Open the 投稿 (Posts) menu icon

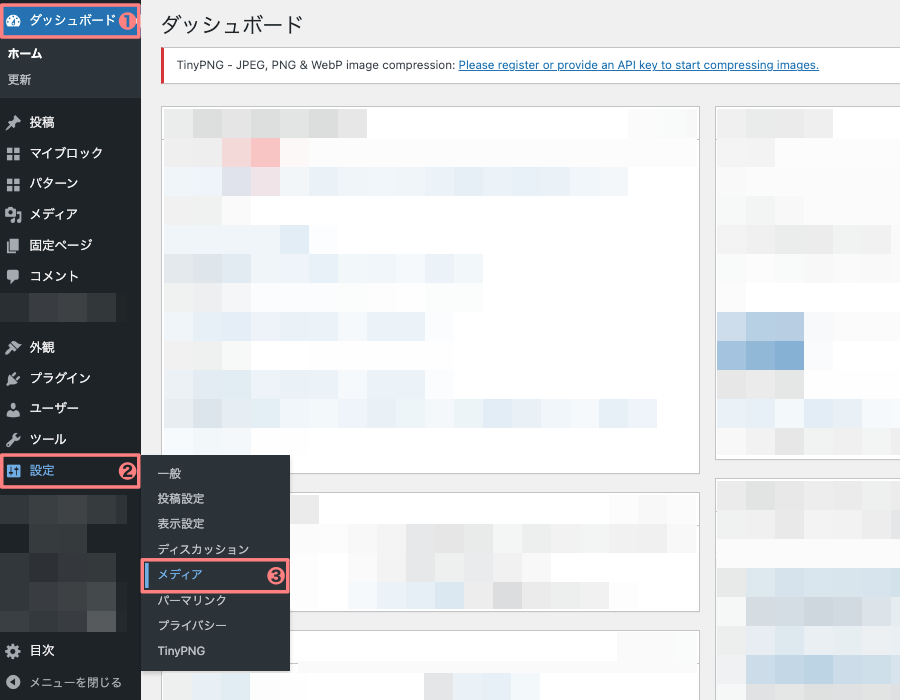[14, 122]
